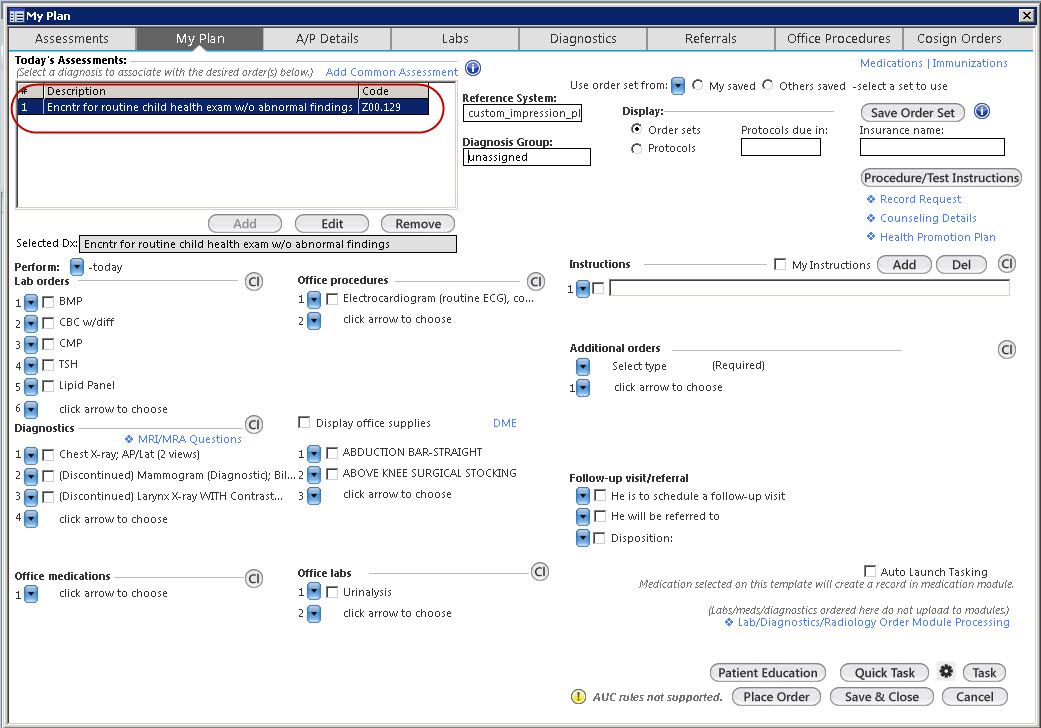Open the gear settings icon beside Quick Task

(x=946, y=671)
